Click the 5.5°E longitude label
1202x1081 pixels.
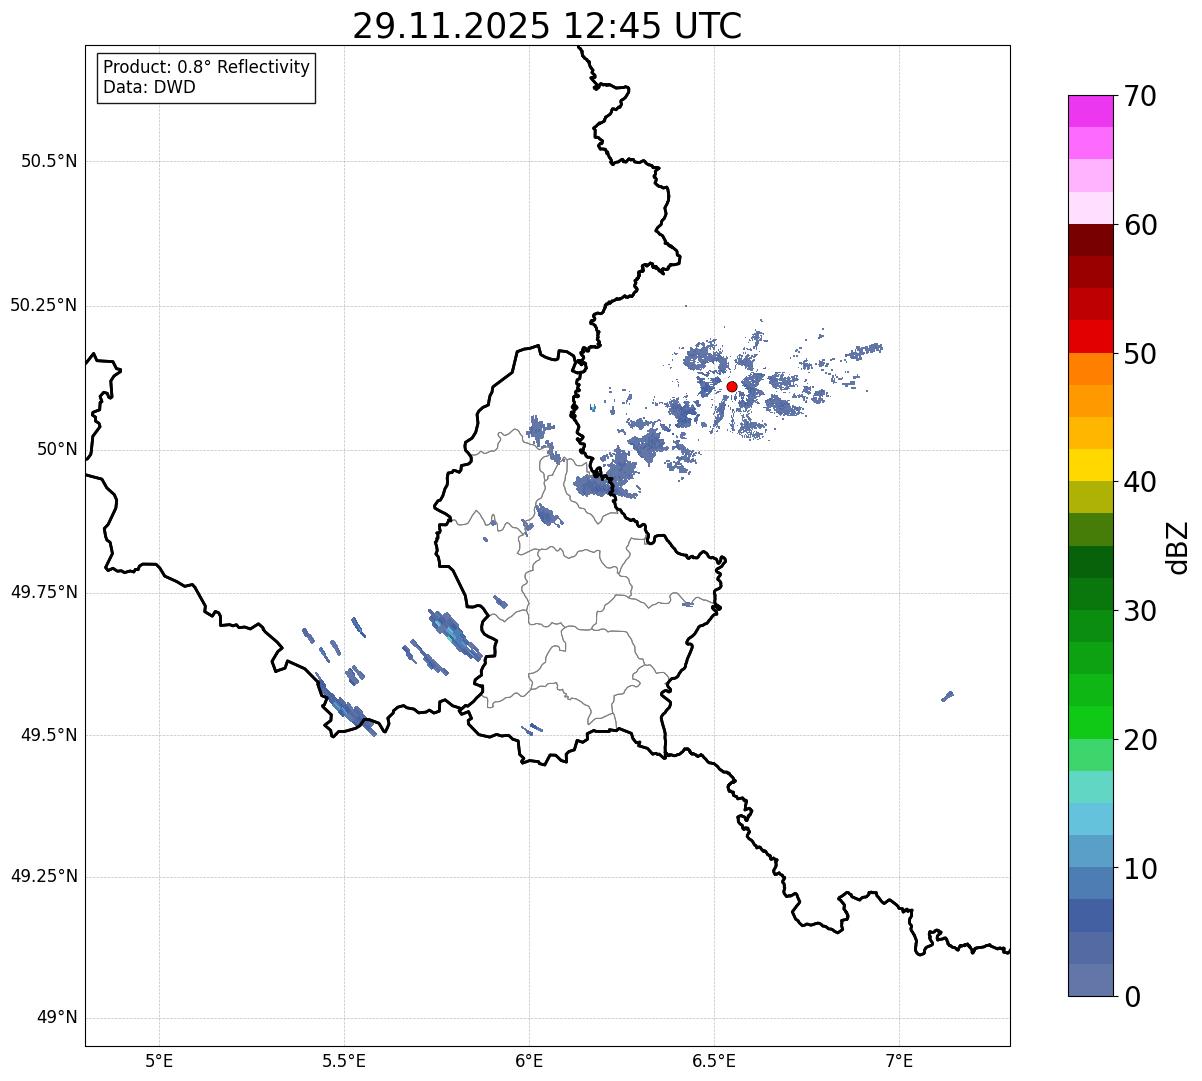[344, 1060]
